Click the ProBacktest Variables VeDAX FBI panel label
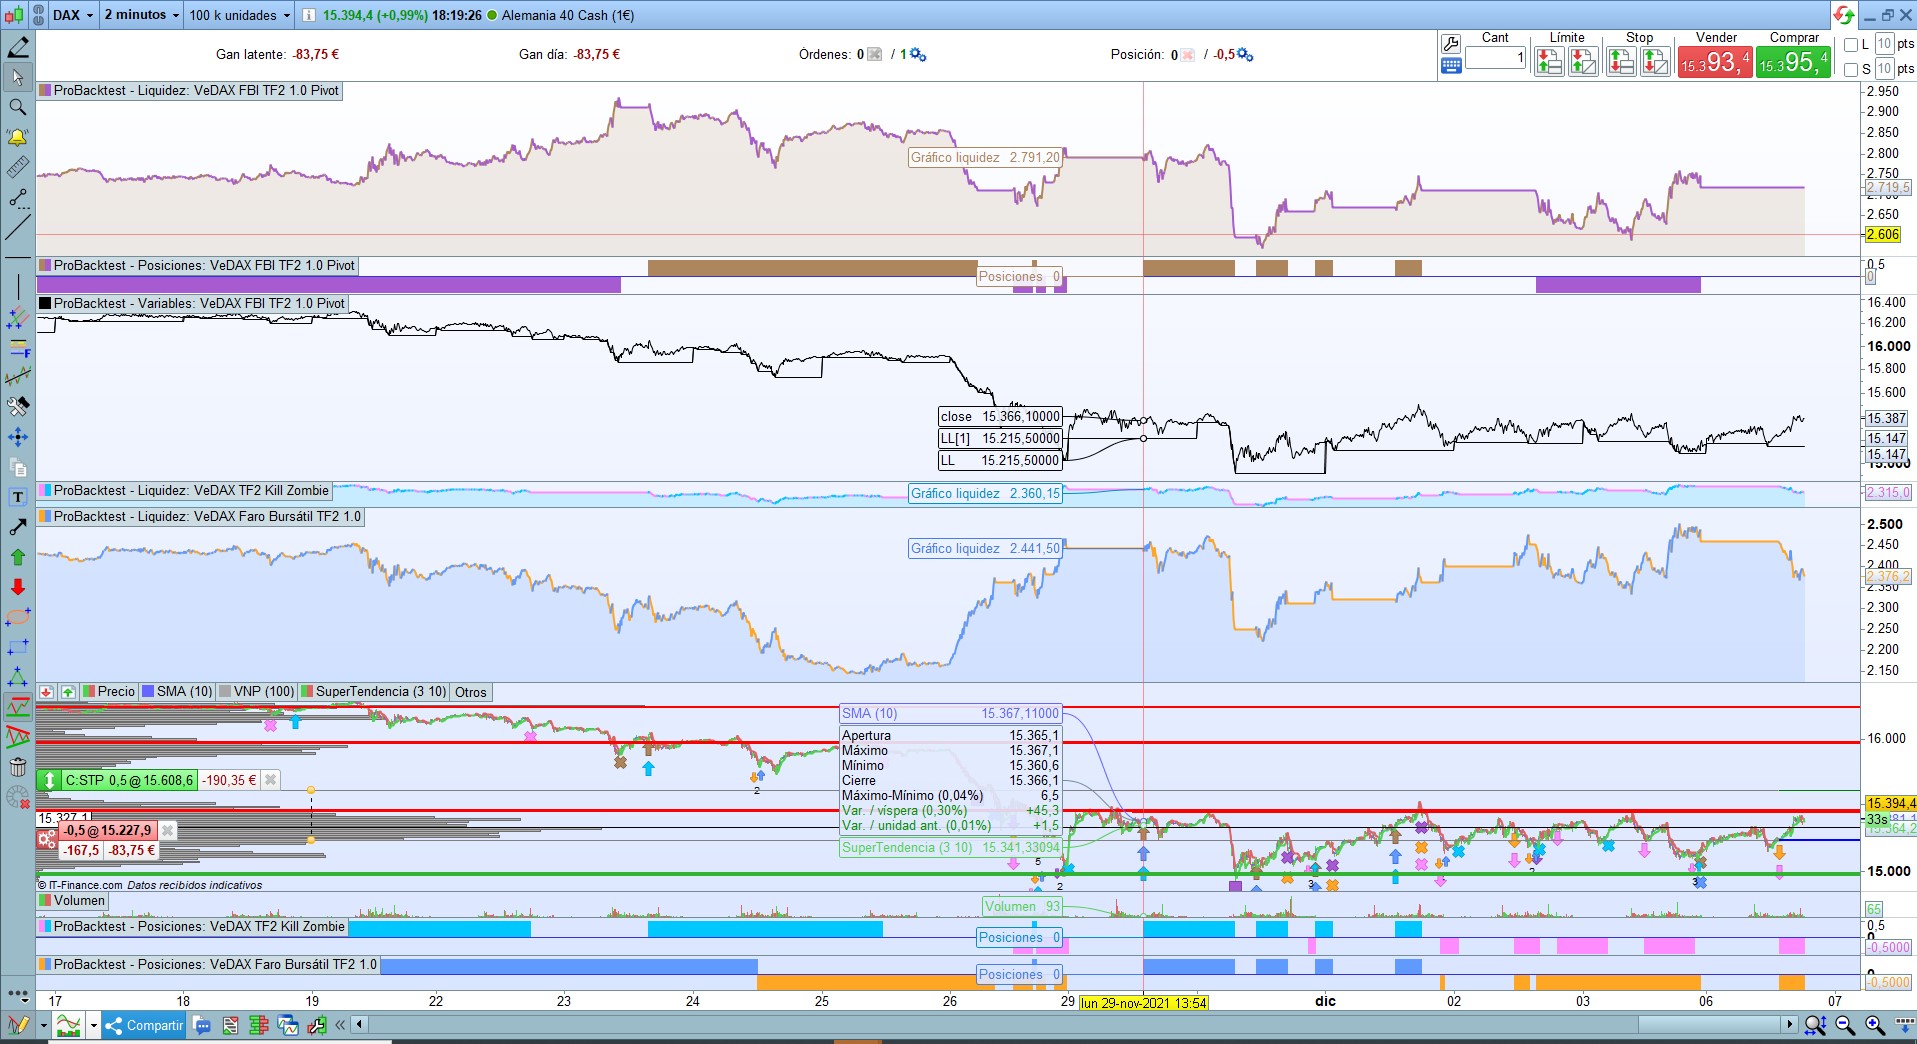The width and height of the screenshot is (1917, 1044). tap(192, 304)
